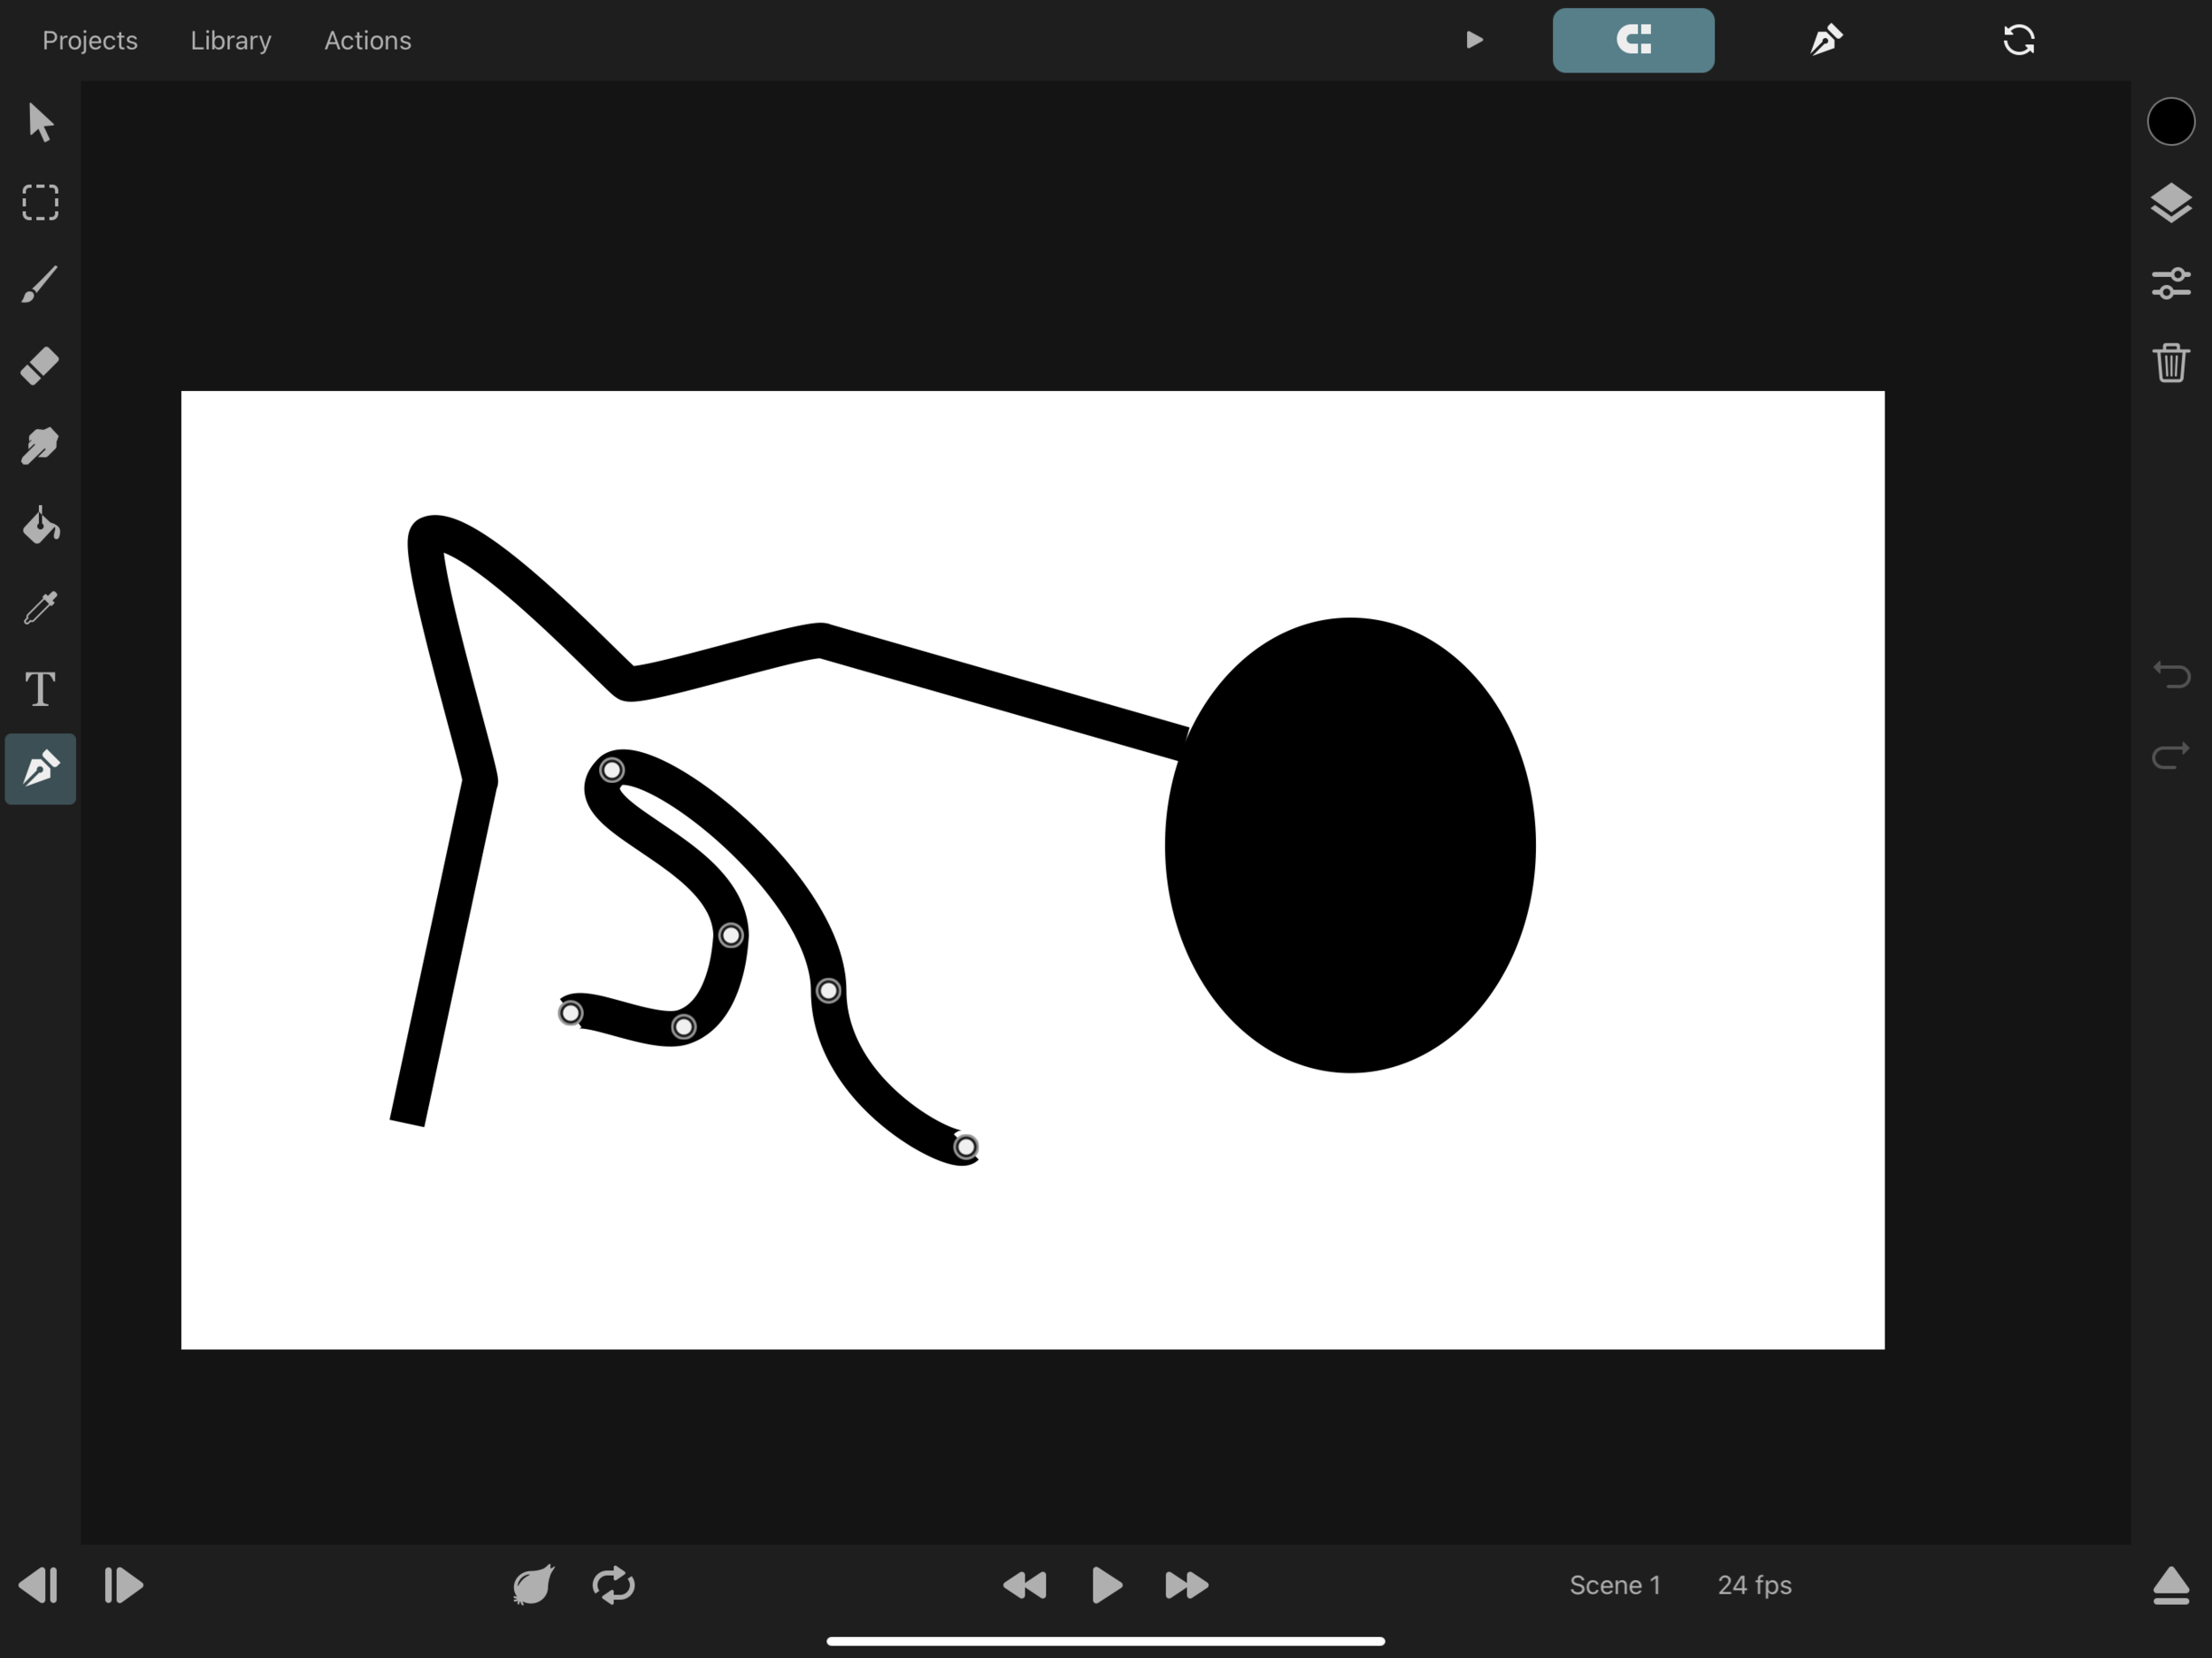Open the Actions menu
Viewport: 2212px width, 1658px height.
point(367,40)
